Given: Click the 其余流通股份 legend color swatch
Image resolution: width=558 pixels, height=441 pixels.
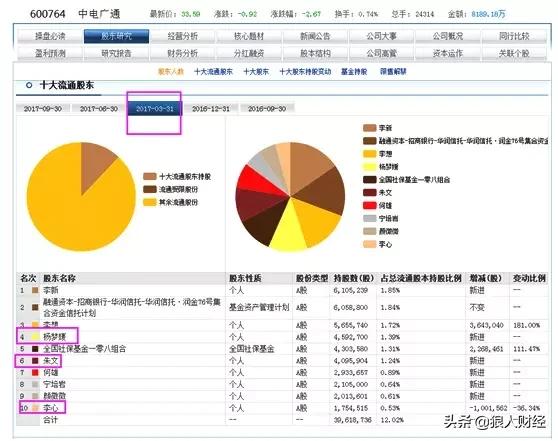Looking at the screenshot, I should click(150, 202).
